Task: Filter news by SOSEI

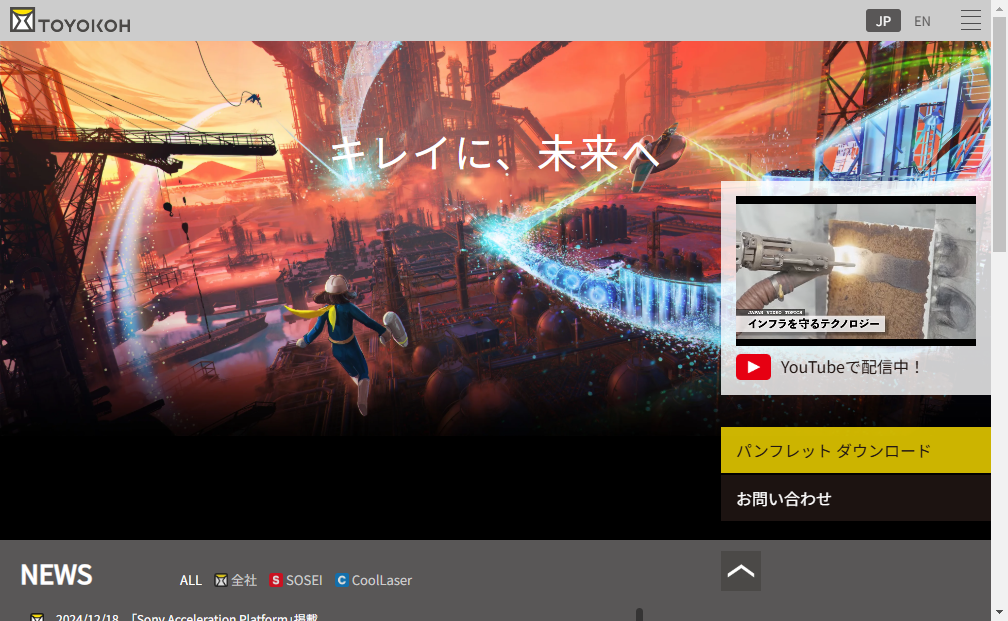Action: pyautogui.click(x=296, y=580)
